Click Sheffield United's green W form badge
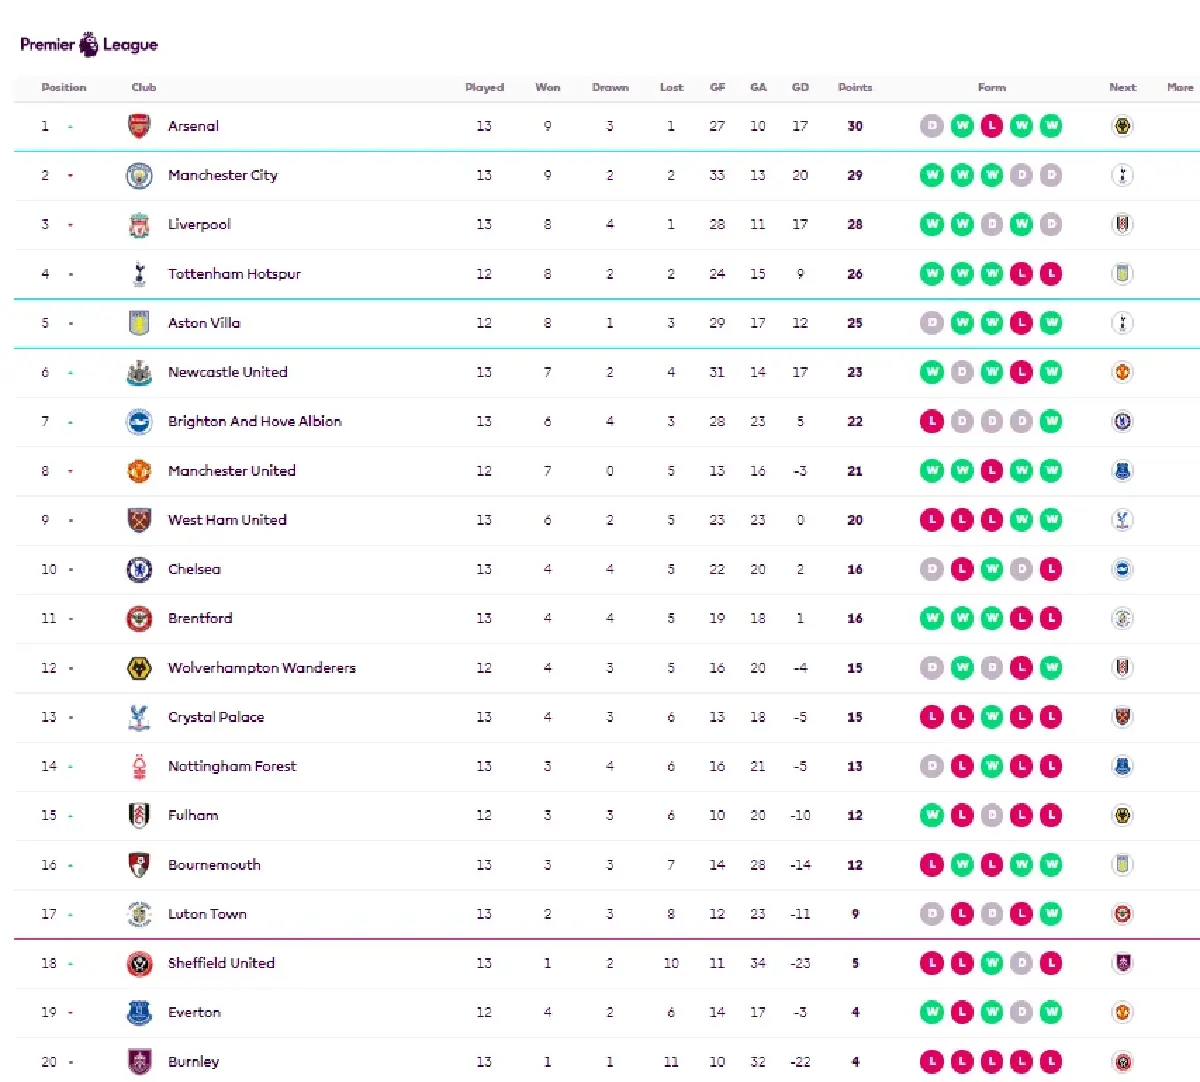The height and width of the screenshot is (1082, 1200). (991, 963)
